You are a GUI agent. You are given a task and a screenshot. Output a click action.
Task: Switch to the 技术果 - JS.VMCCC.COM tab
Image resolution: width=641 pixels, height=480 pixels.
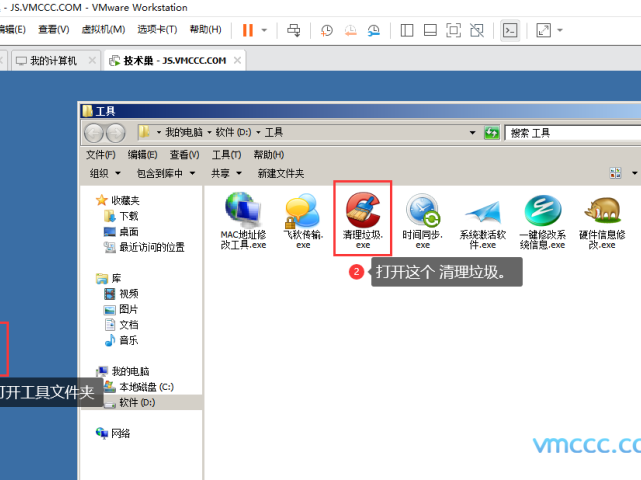175,61
